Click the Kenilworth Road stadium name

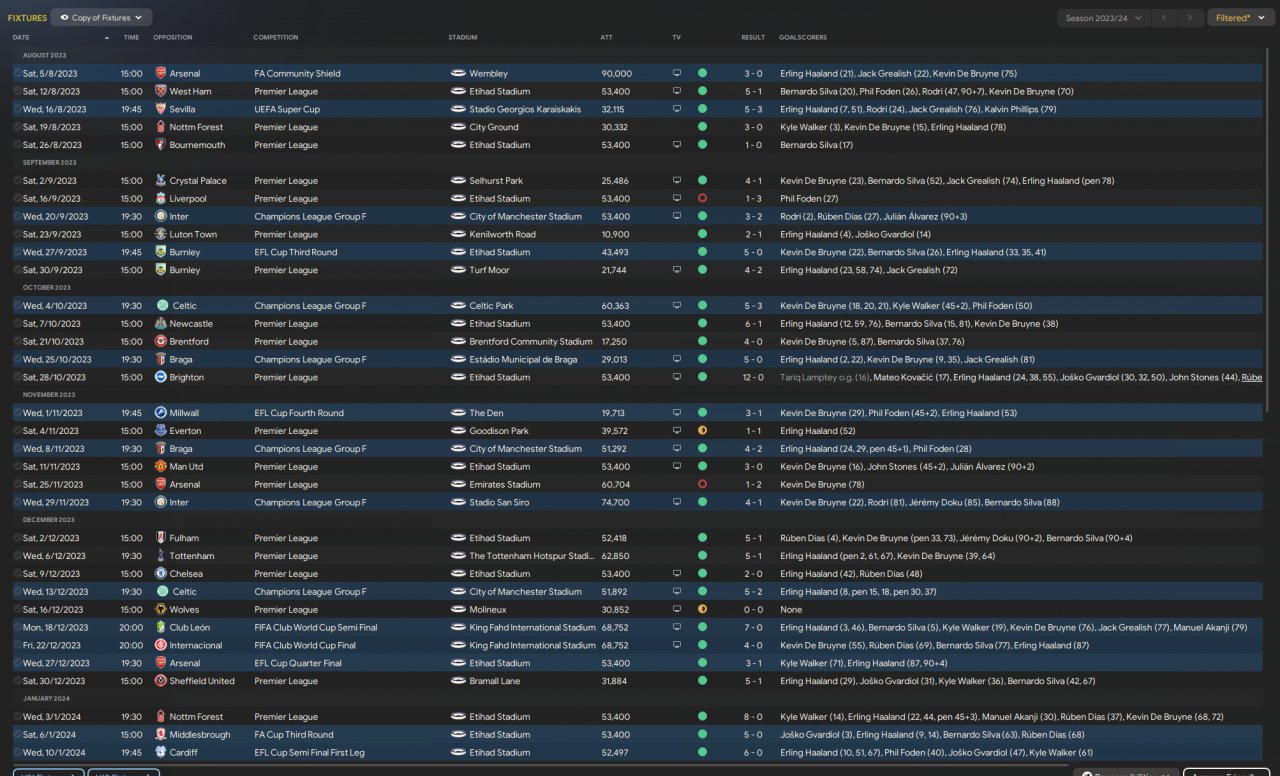click(x=502, y=234)
